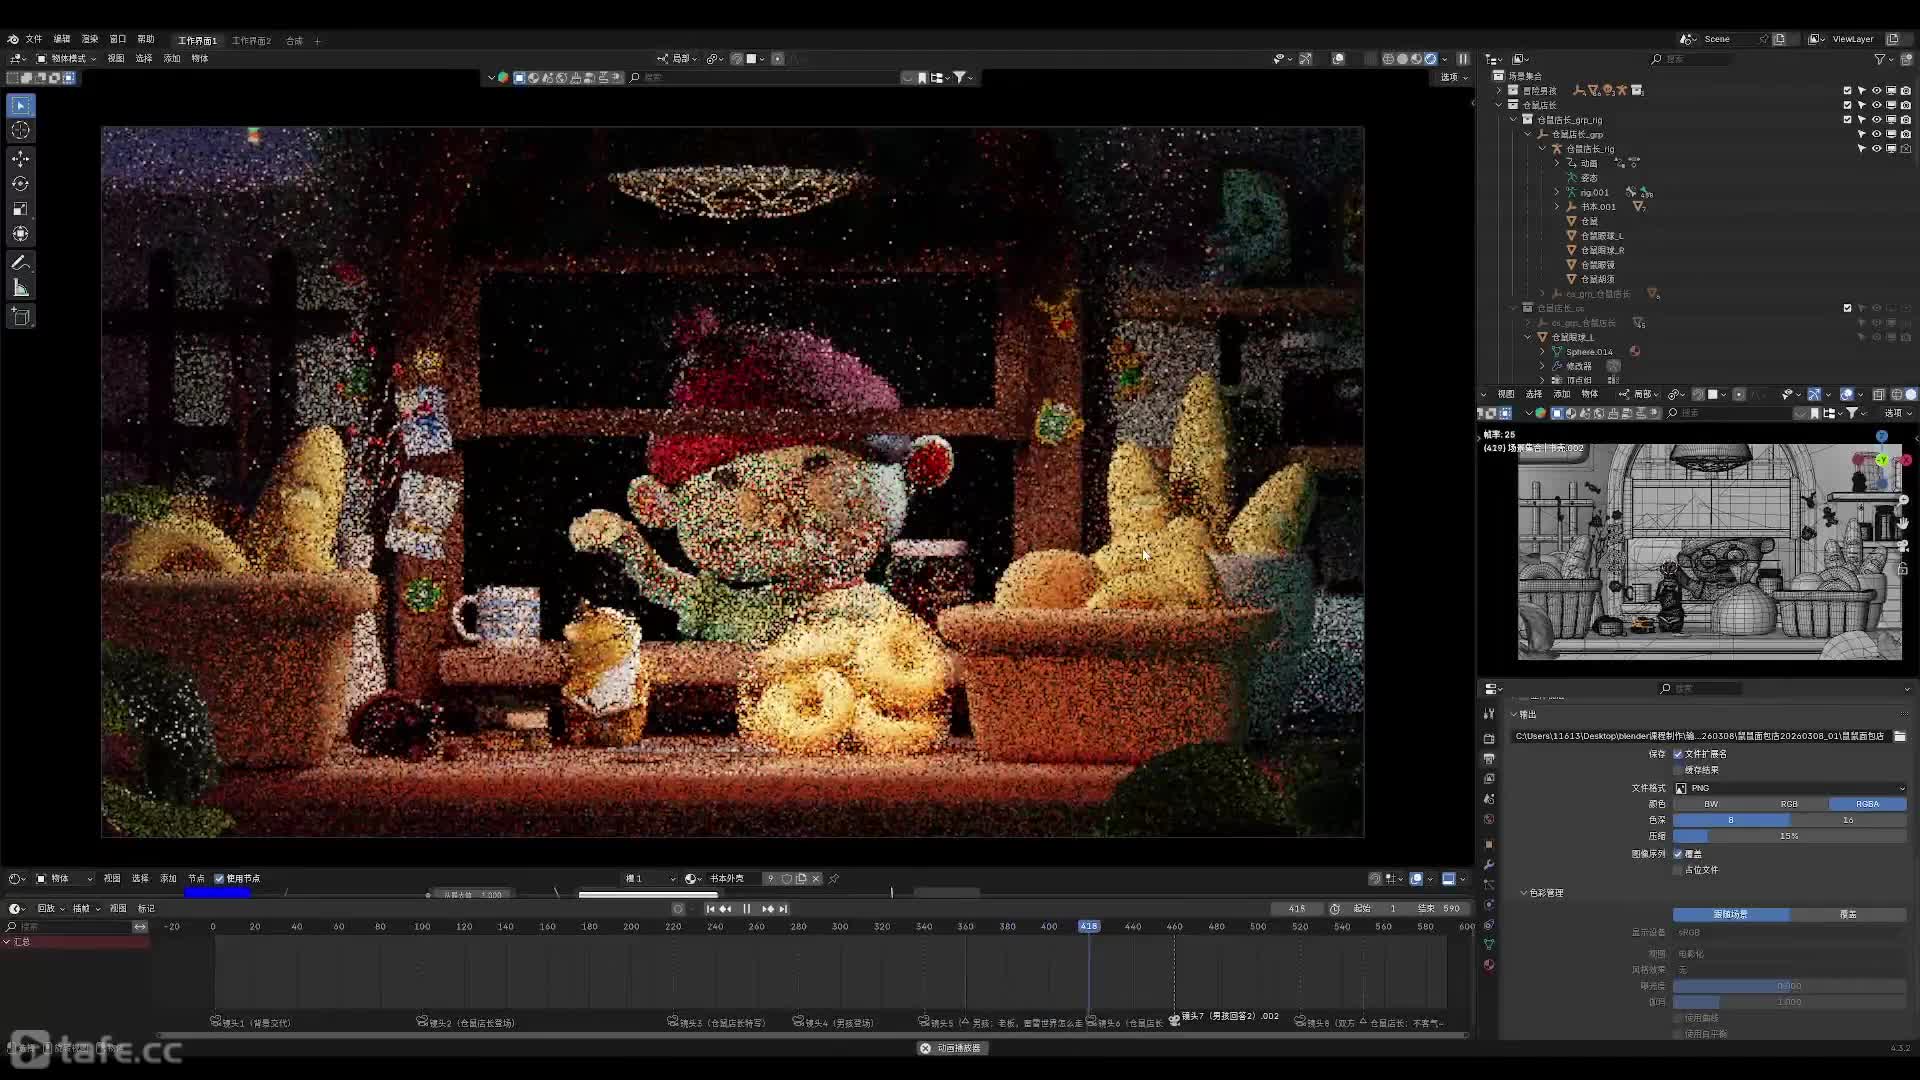Click the Add Cube tool icon
1920x1080 pixels.
[x=20, y=317]
